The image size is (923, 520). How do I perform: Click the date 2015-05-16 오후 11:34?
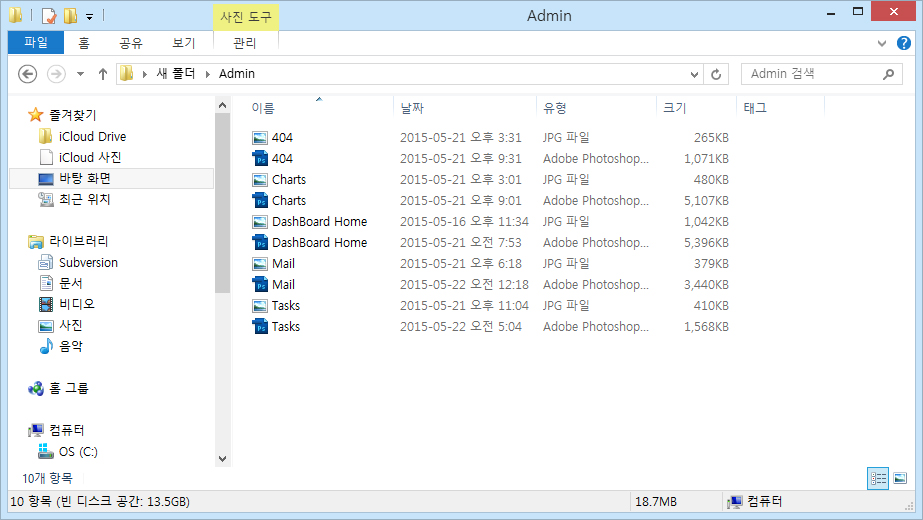(x=464, y=221)
